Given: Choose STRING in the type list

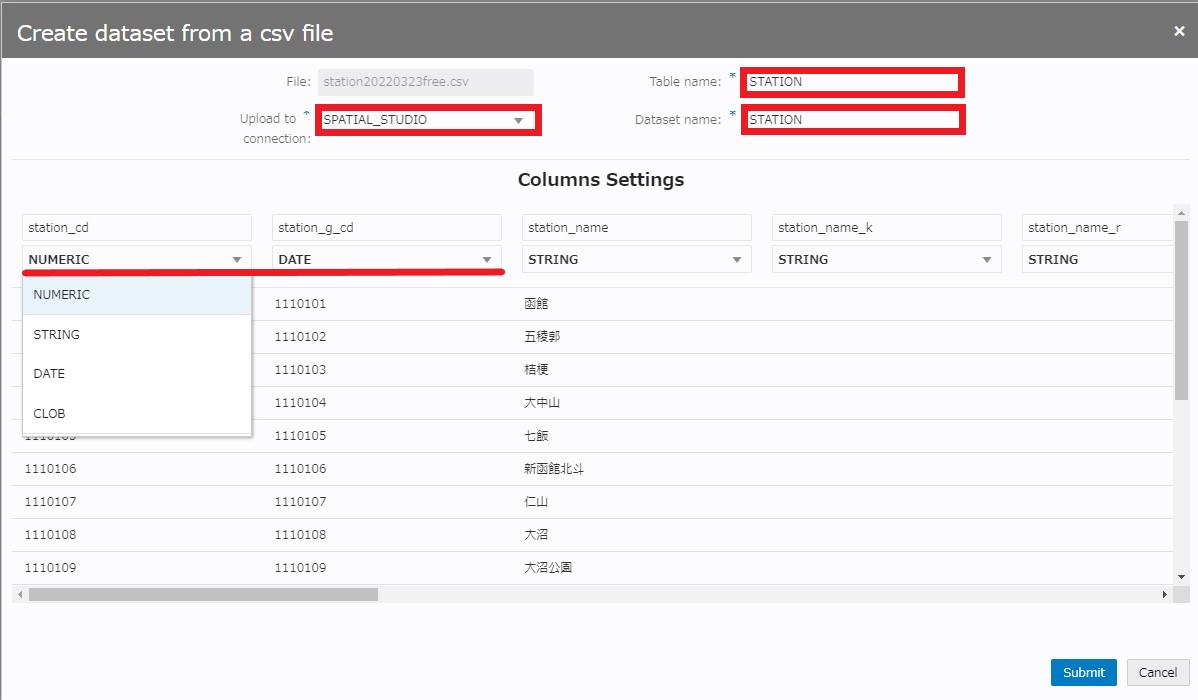Looking at the screenshot, I should pyautogui.click(x=136, y=335).
